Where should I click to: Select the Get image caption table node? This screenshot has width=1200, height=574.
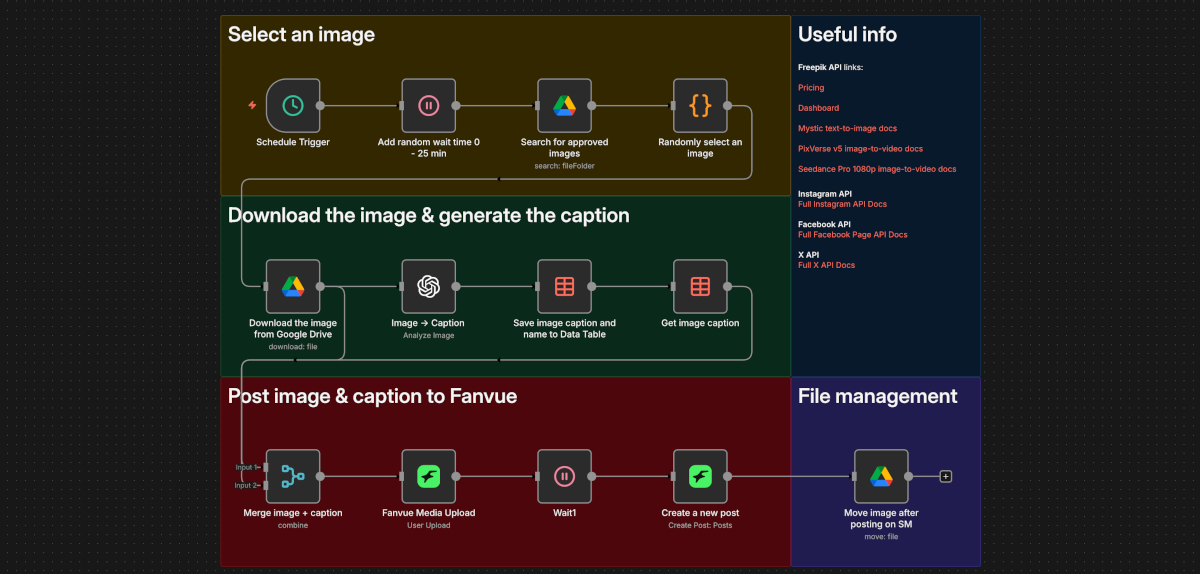click(x=700, y=286)
